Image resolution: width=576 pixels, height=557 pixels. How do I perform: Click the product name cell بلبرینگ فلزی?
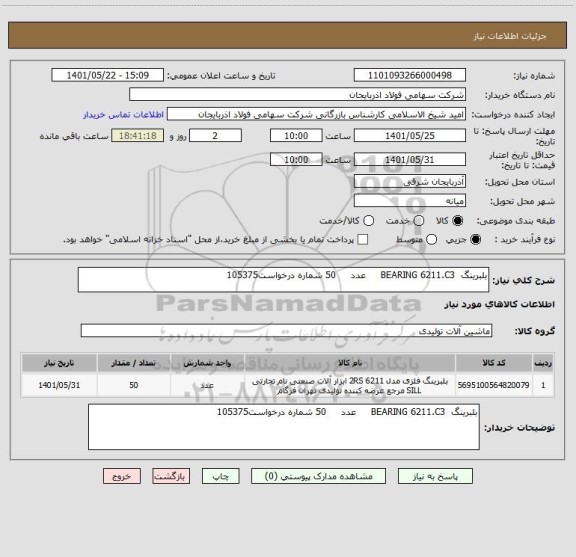350,385
